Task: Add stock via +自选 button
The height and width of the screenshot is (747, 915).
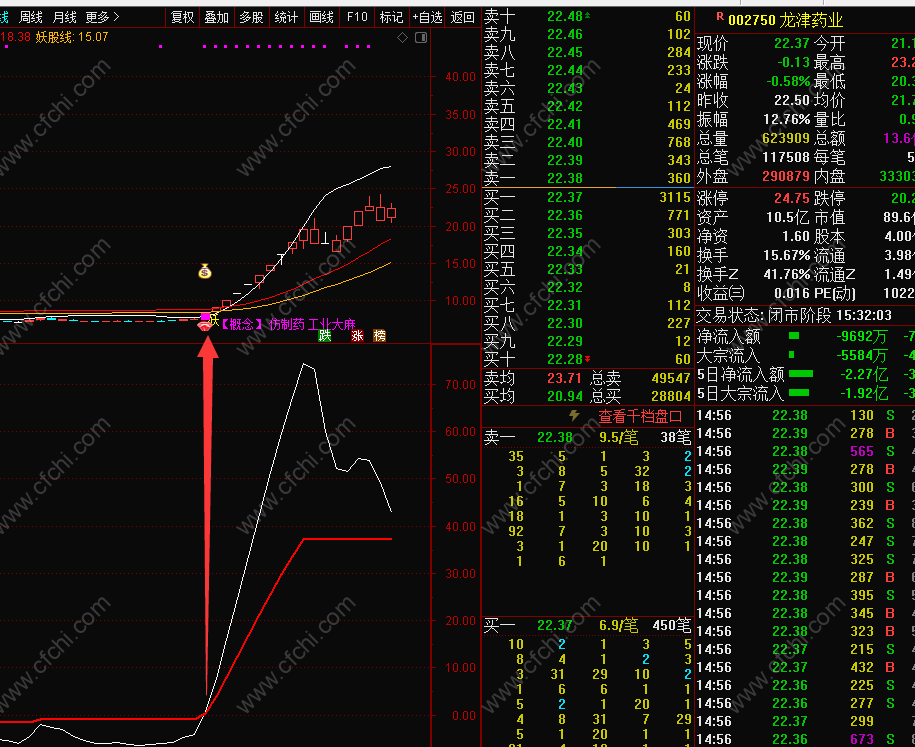Action: [x=428, y=18]
